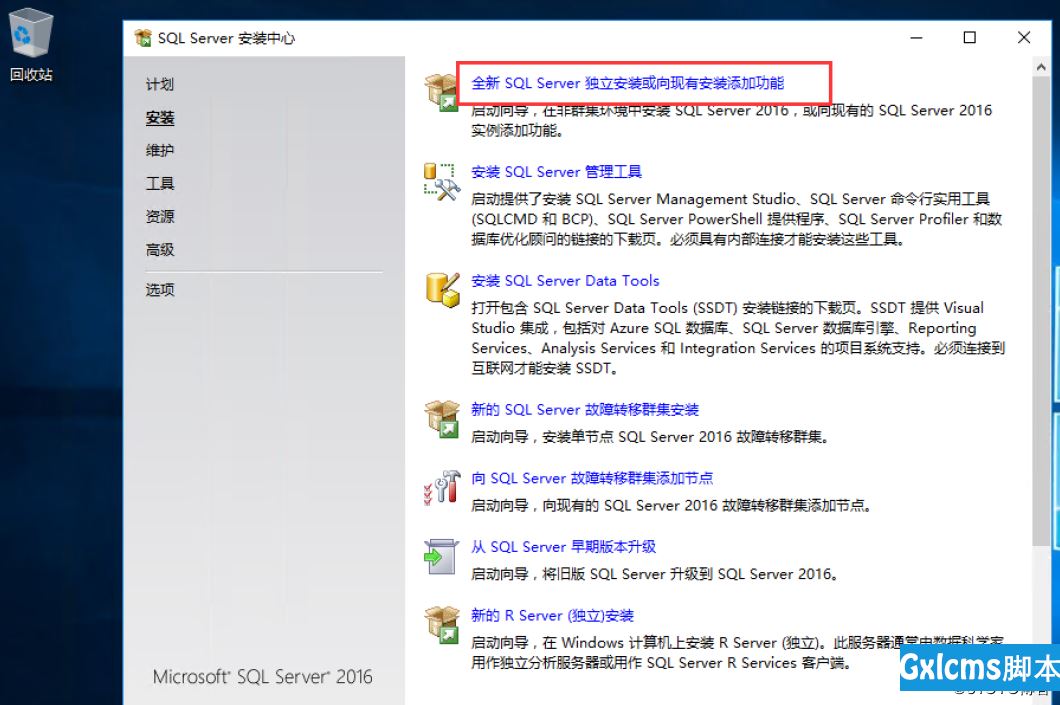The height and width of the screenshot is (705, 1060).
Task: Switch to the 选项 page
Action: coord(160,290)
